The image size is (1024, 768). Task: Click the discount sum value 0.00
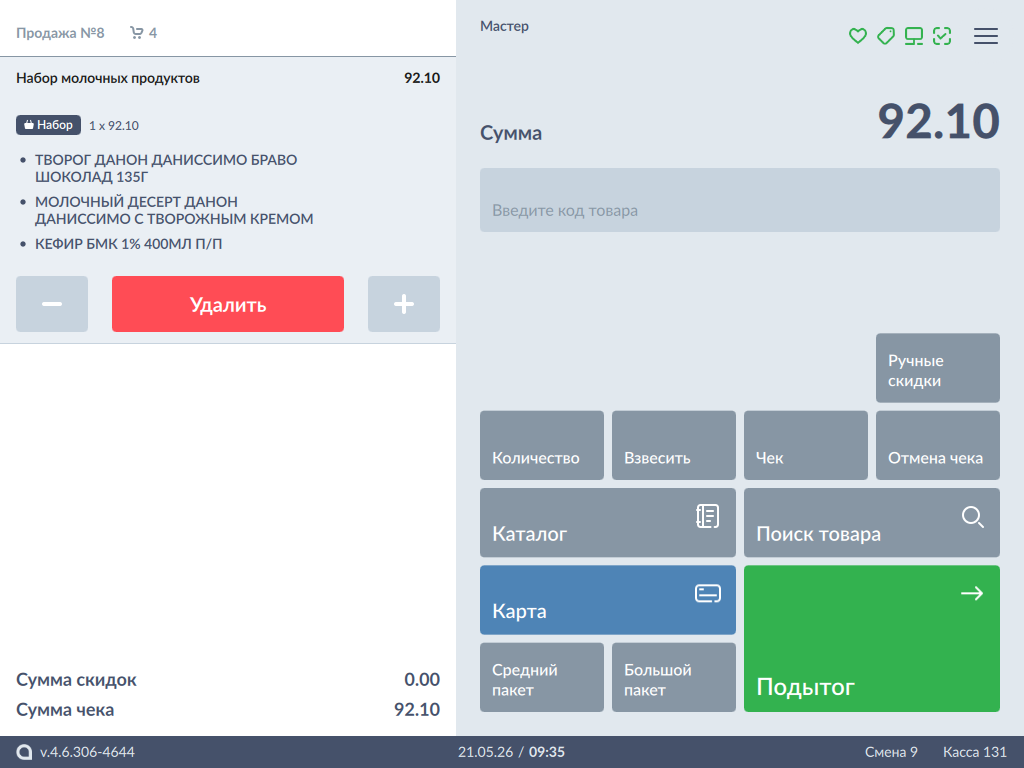click(422, 679)
